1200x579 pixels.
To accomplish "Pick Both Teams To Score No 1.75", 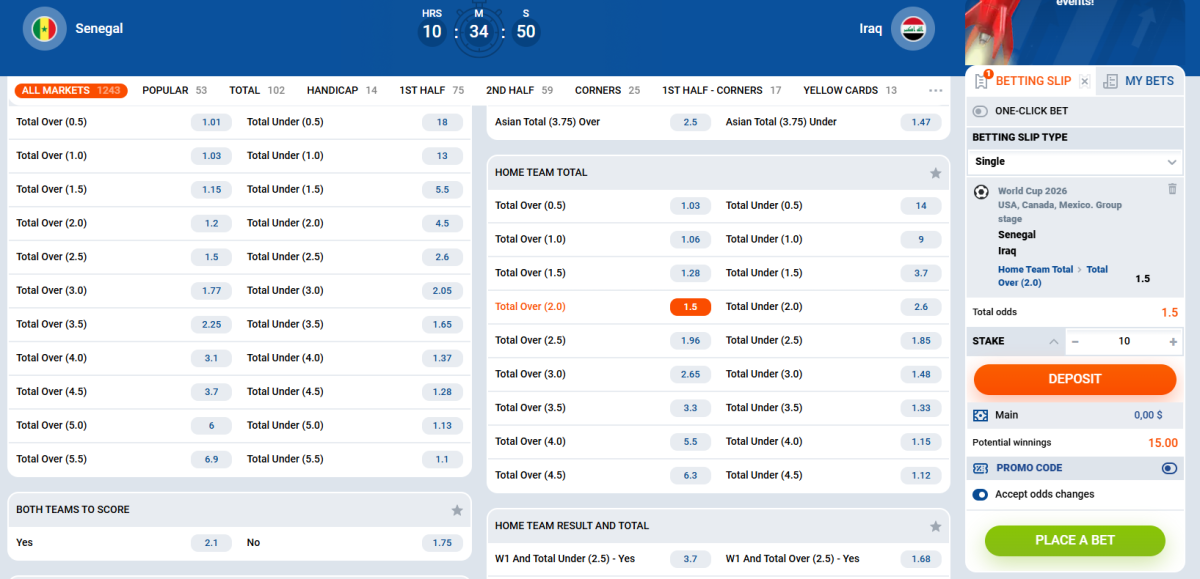I will 442,543.
